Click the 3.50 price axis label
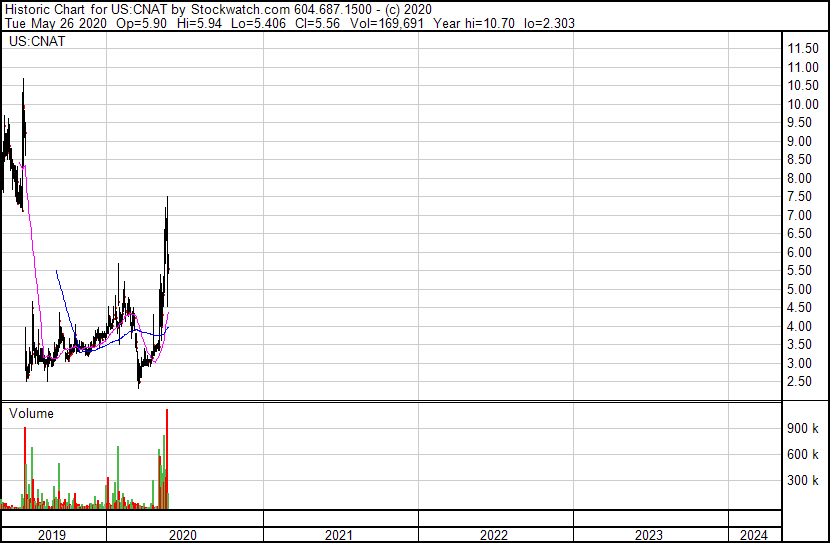The image size is (830, 543). (x=799, y=345)
